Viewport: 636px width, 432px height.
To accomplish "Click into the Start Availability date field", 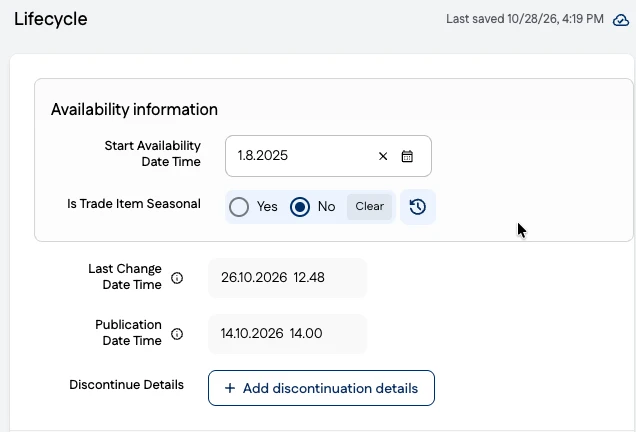I will click(x=328, y=156).
